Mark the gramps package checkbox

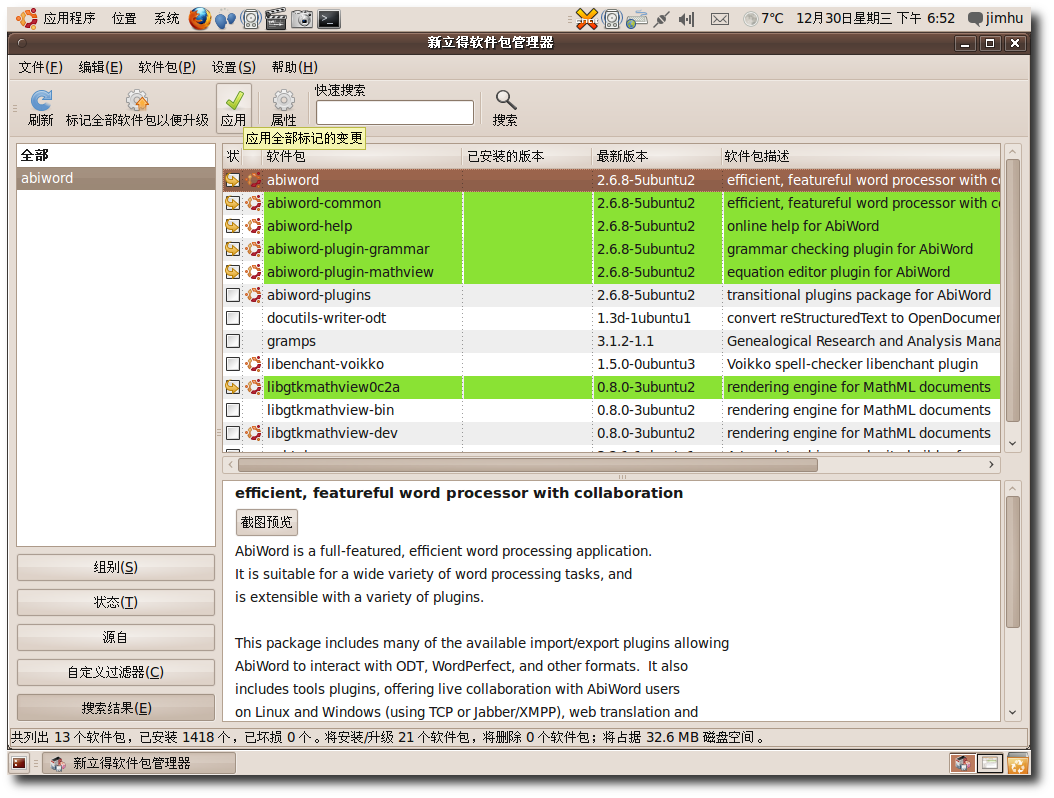(x=233, y=341)
